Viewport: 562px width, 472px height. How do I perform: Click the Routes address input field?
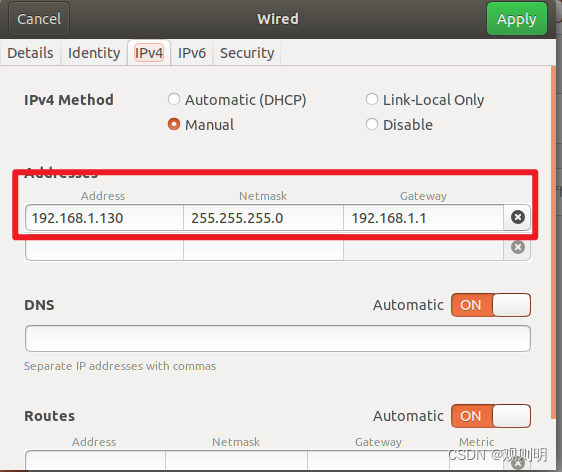click(x=95, y=460)
